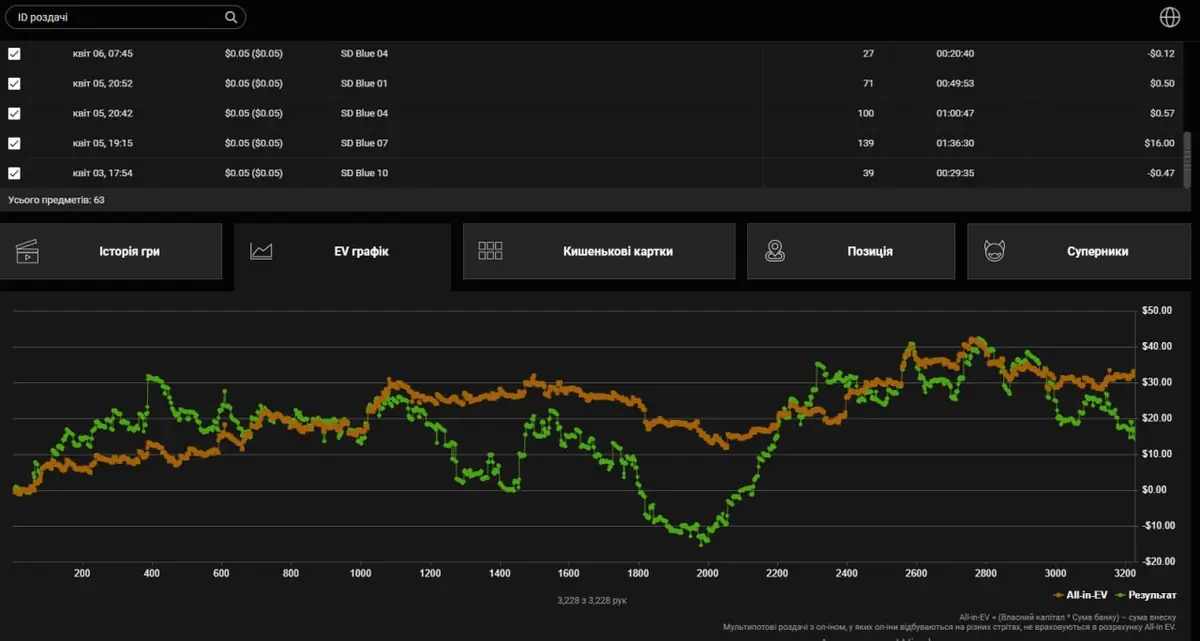Image resolution: width=1200 pixels, height=641 pixels.
Task: Click the card grid icon for Кишенькові картки
Action: (x=490, y=251)
